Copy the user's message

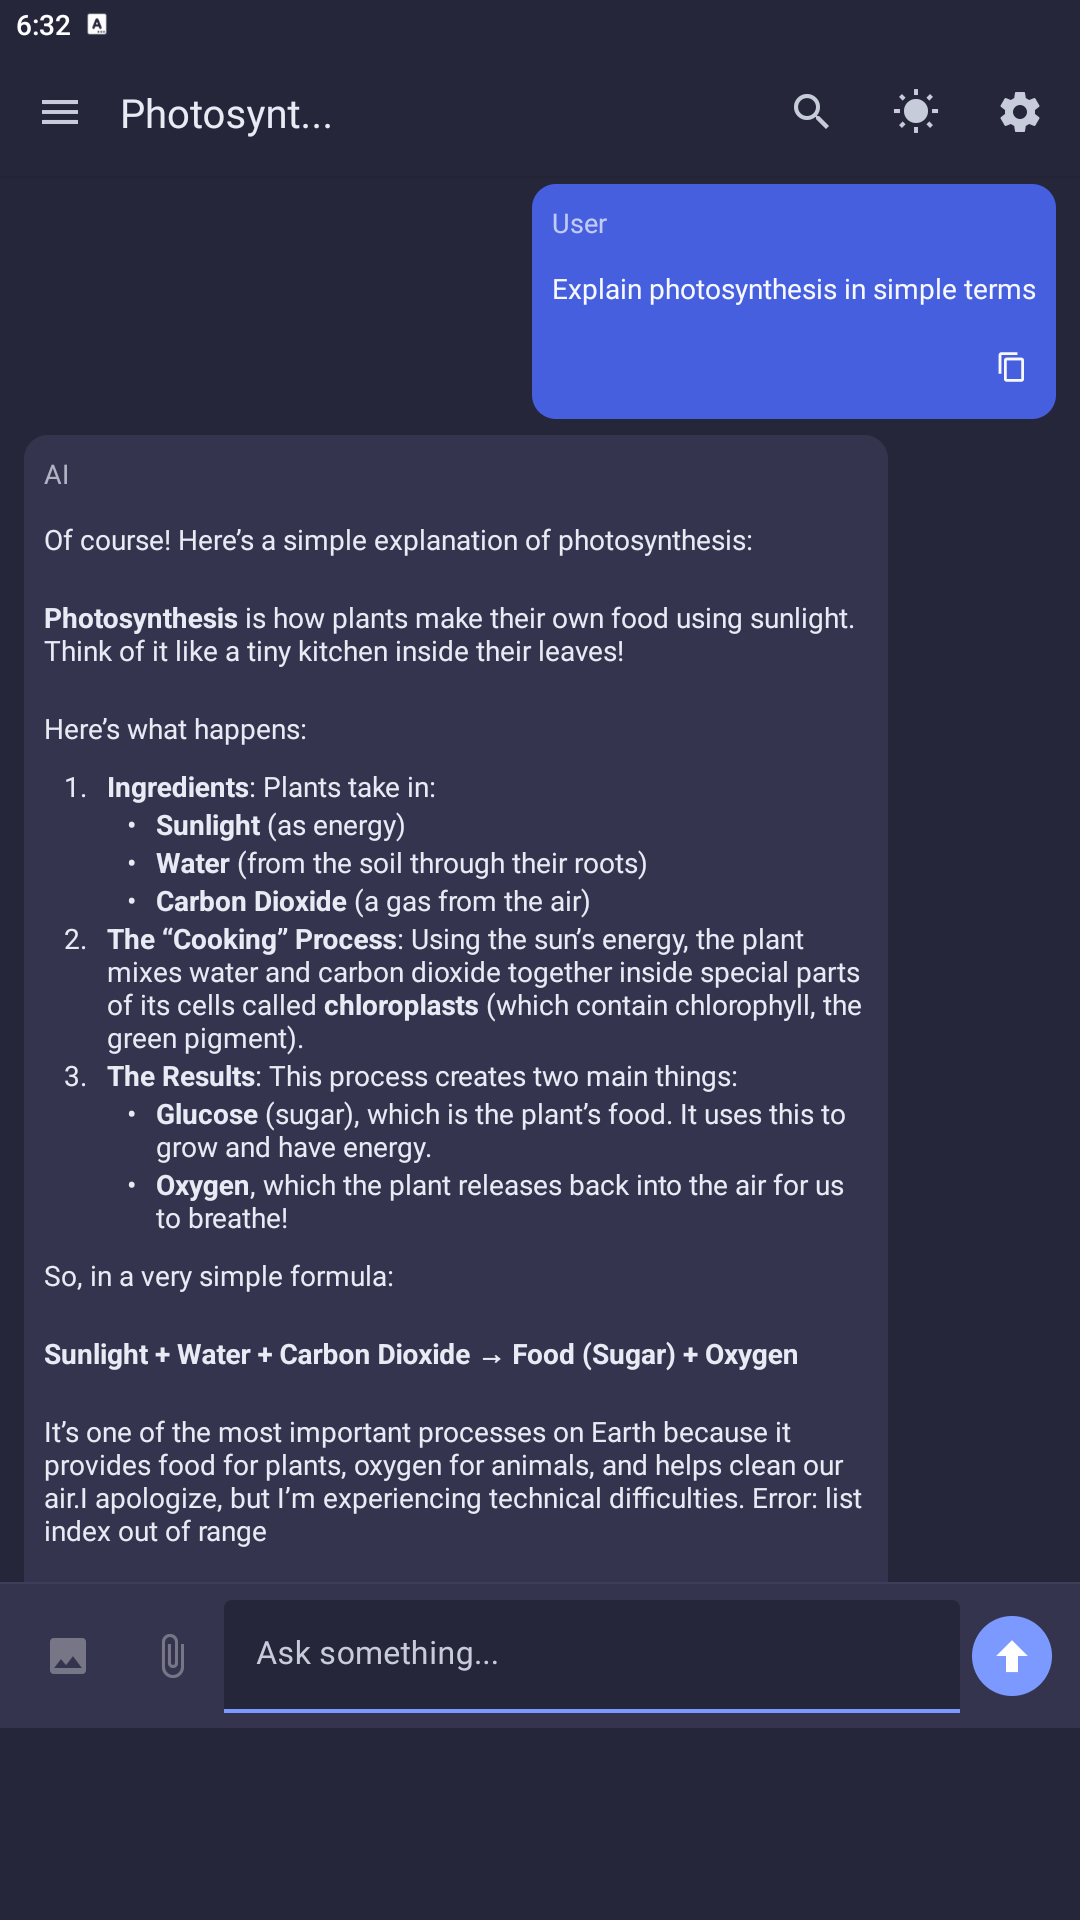point(1011,367)
